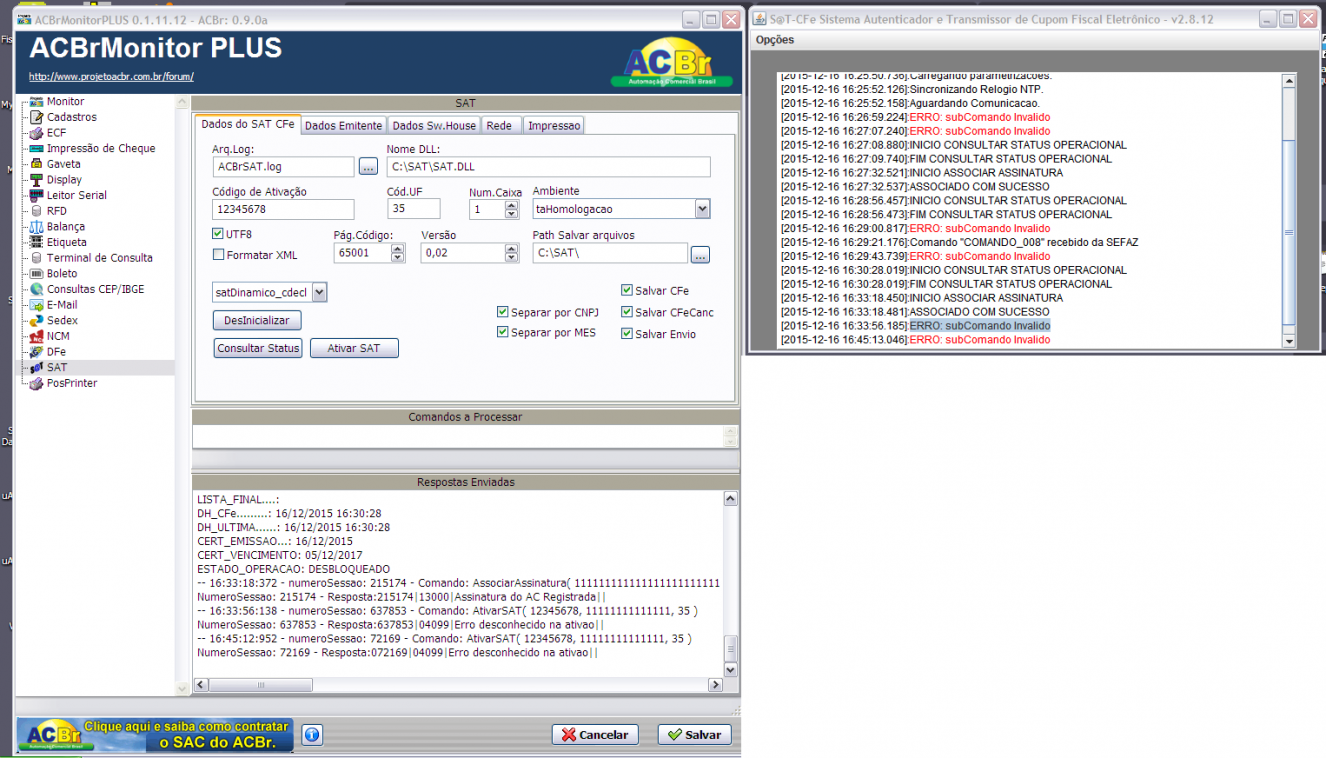Image resolution: width=1326 pixels, height=758 pixels.
Task: Select Impressão de Cheque icon
Action: coord(37,148)
